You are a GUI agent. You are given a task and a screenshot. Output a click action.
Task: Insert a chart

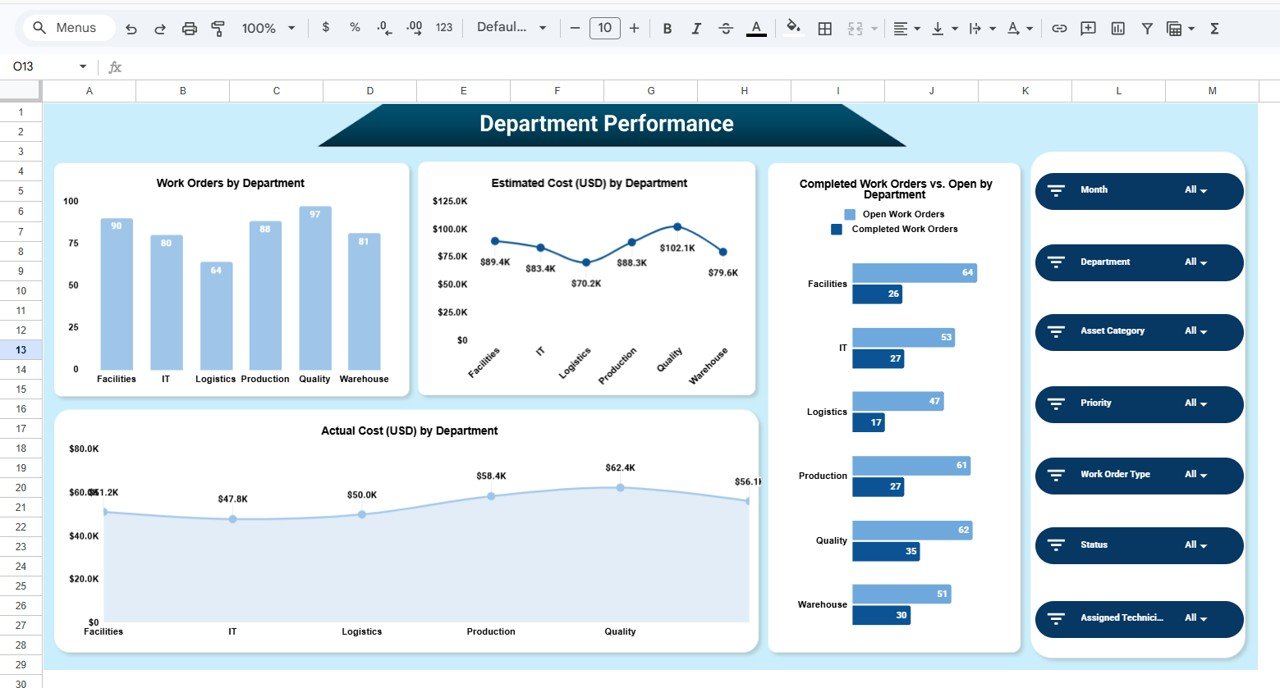click(1117, 28)
